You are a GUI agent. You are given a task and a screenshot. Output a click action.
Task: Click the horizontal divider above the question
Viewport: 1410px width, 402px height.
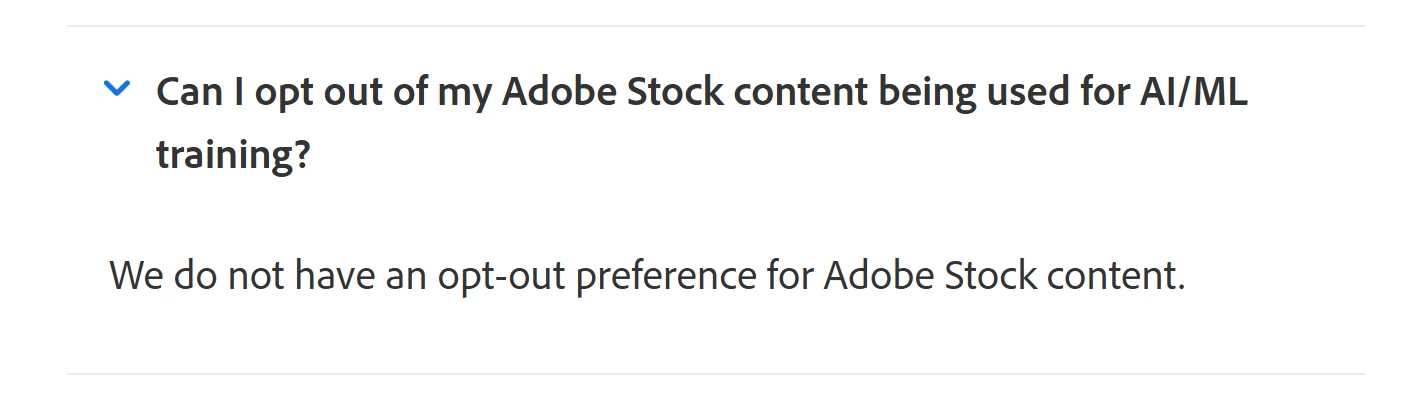coord(716,26)
